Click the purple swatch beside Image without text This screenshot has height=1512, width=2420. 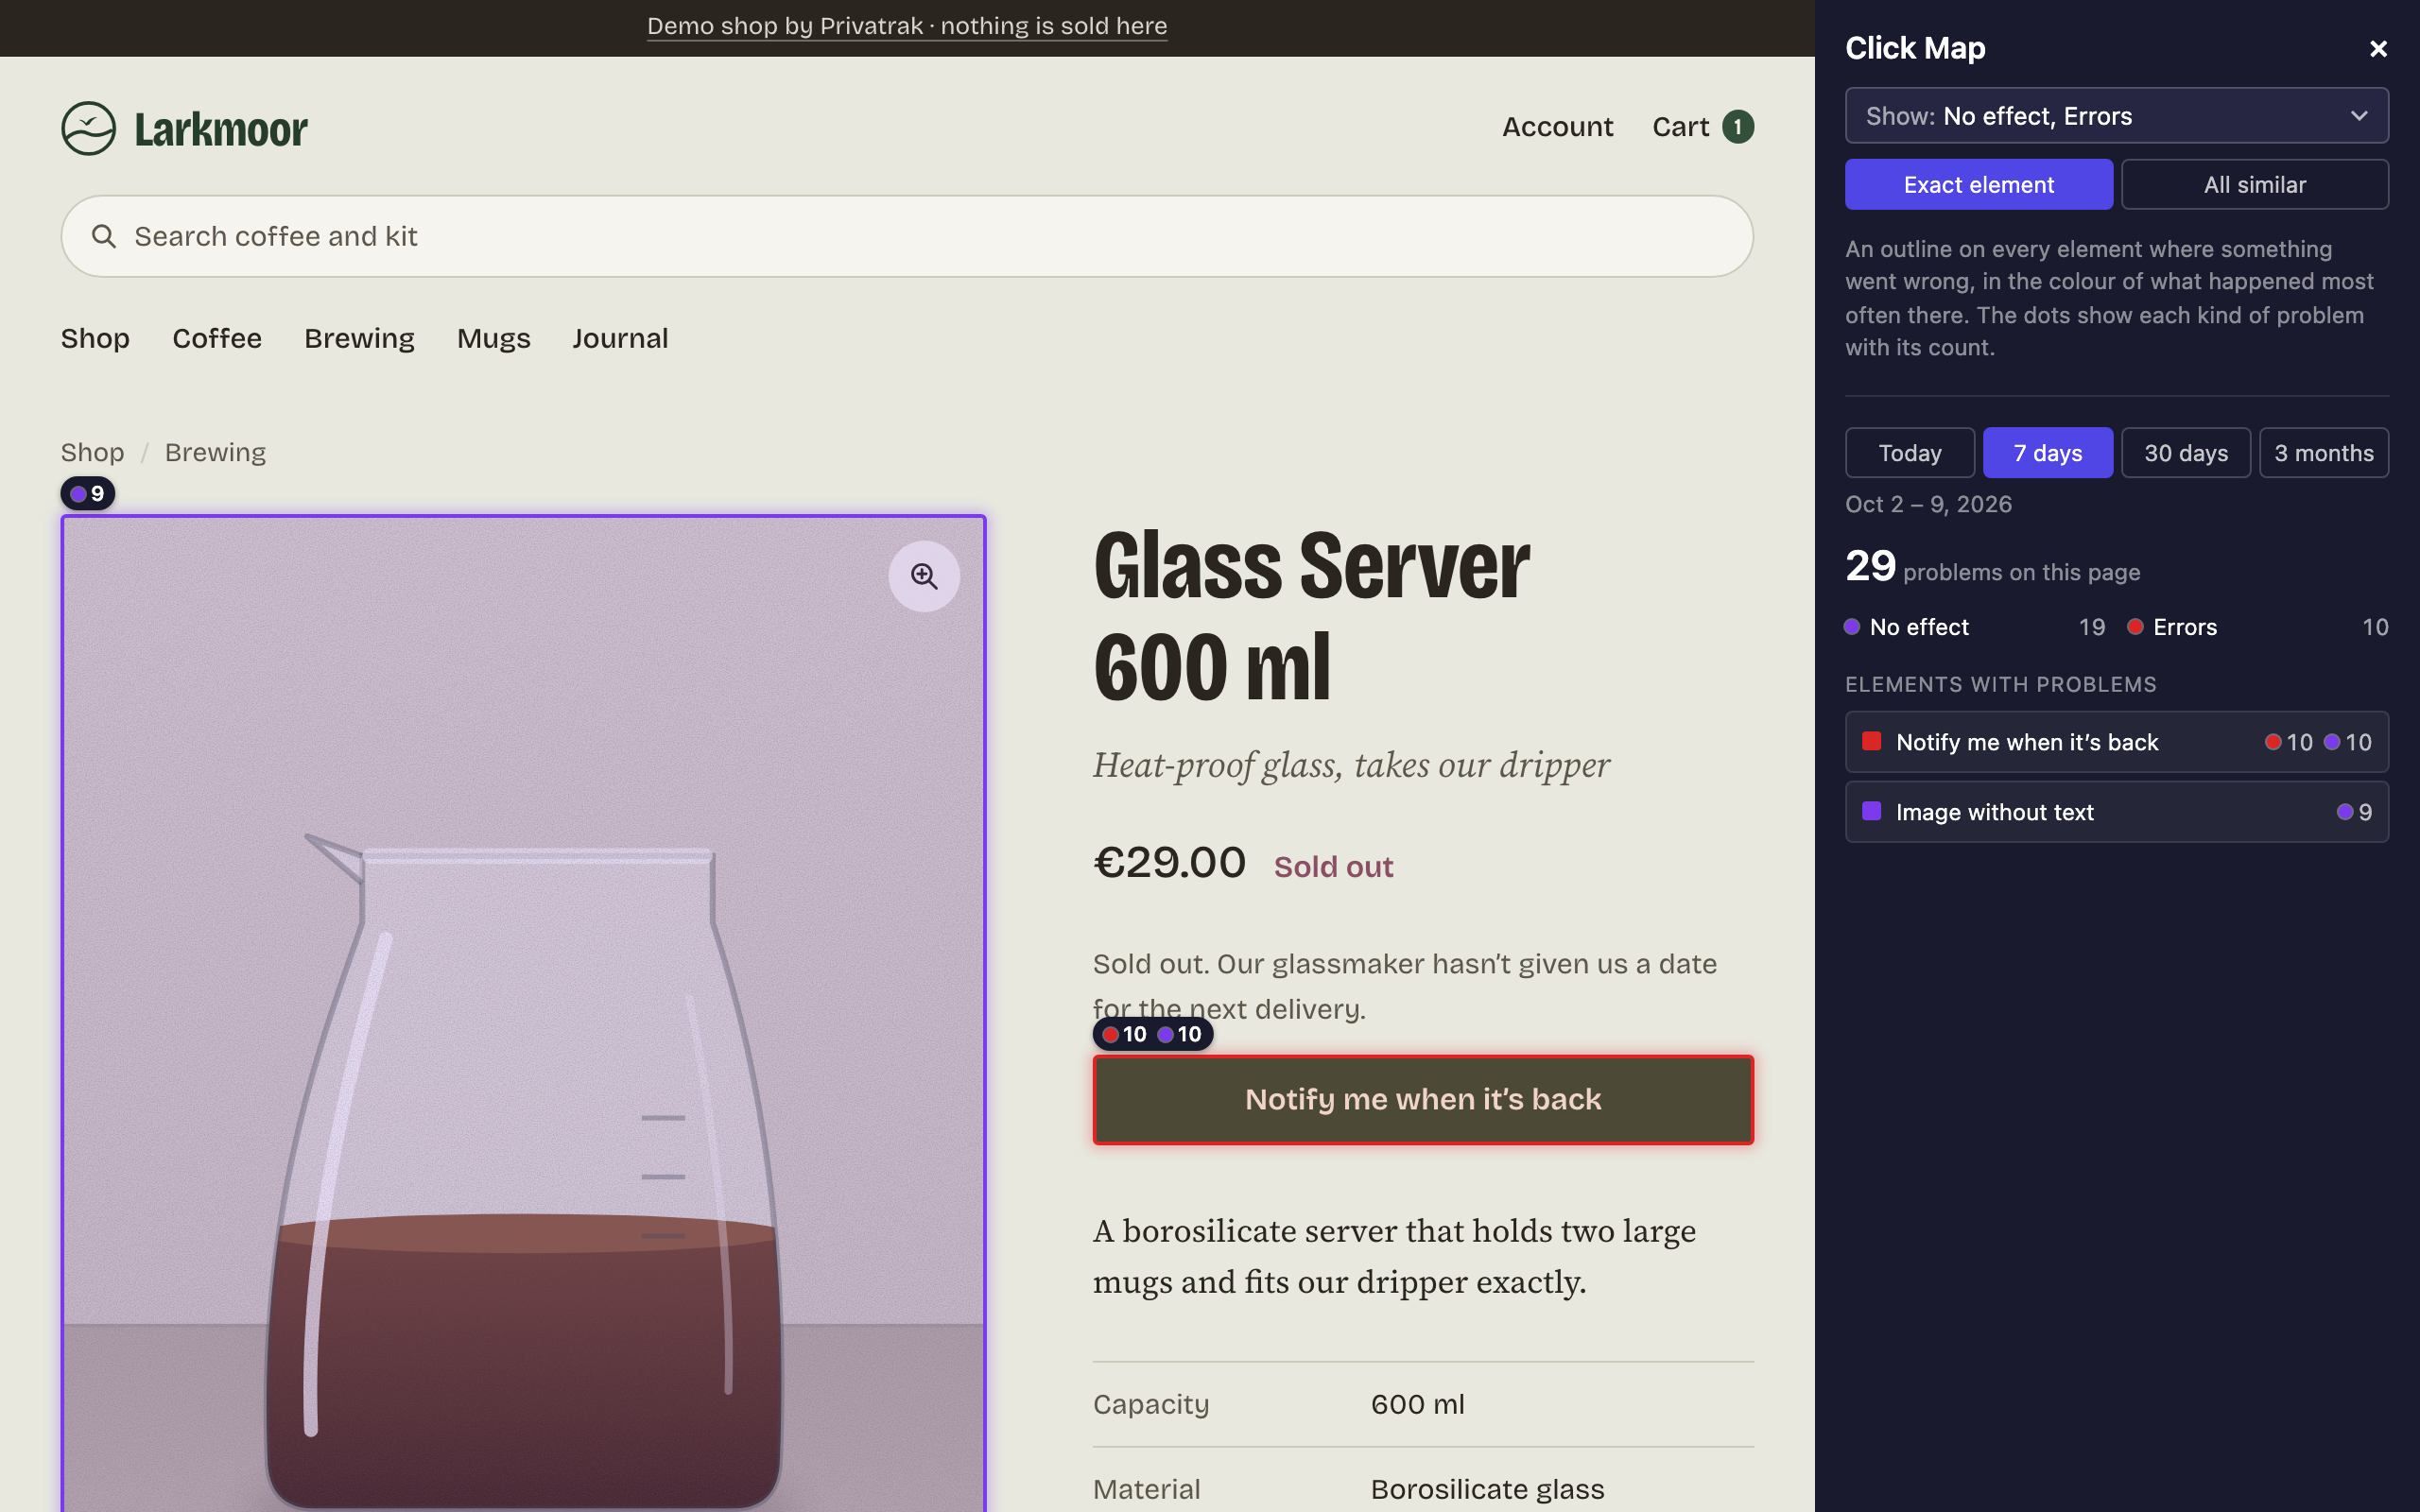tap(1871, 811)
